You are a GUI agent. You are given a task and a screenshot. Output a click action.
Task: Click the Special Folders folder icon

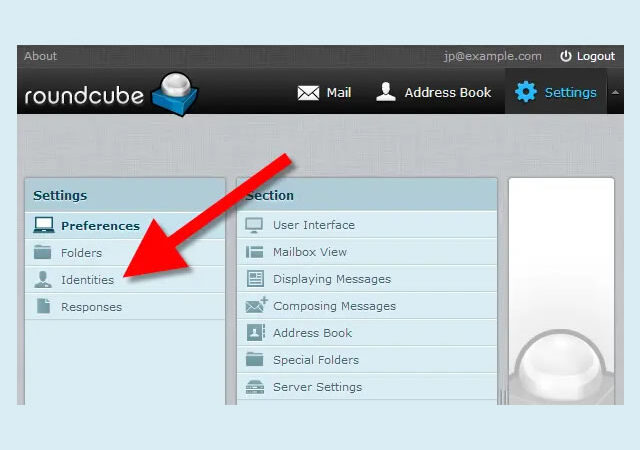point(255,359)
